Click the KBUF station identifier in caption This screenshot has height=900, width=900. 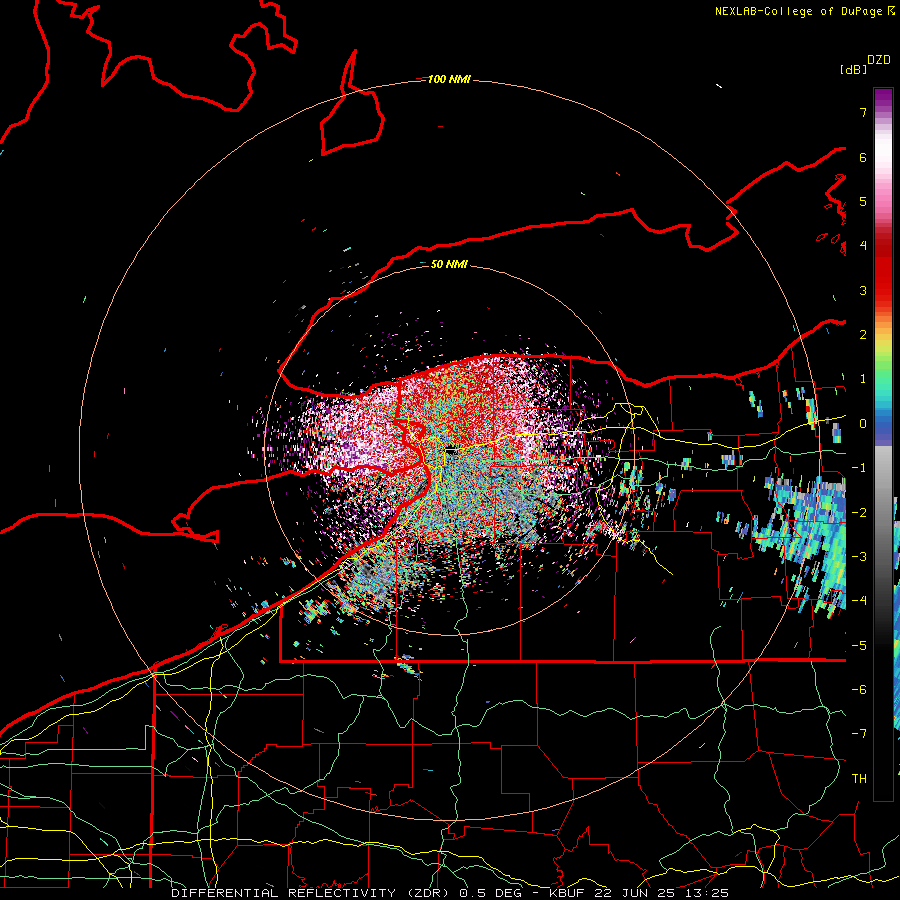click(568, 893)
